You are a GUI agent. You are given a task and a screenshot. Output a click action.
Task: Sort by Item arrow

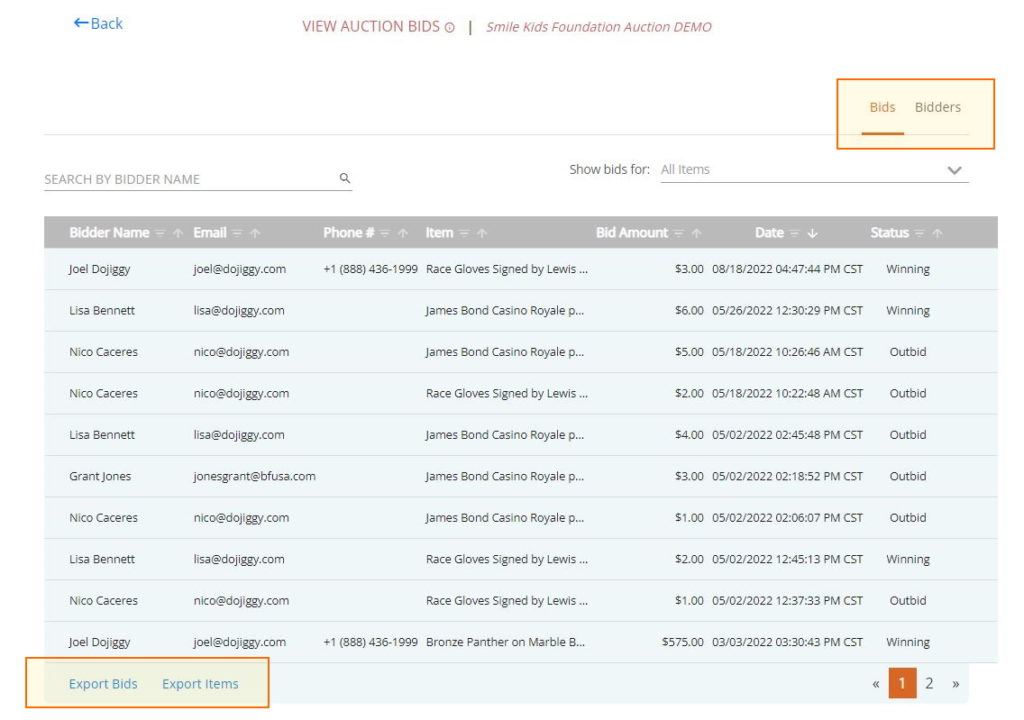482,233
